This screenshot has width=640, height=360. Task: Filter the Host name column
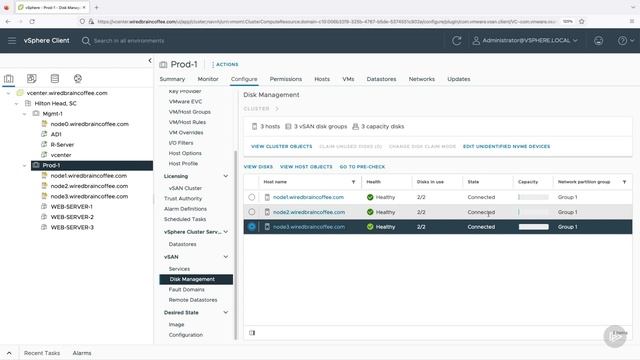point(353,182)
